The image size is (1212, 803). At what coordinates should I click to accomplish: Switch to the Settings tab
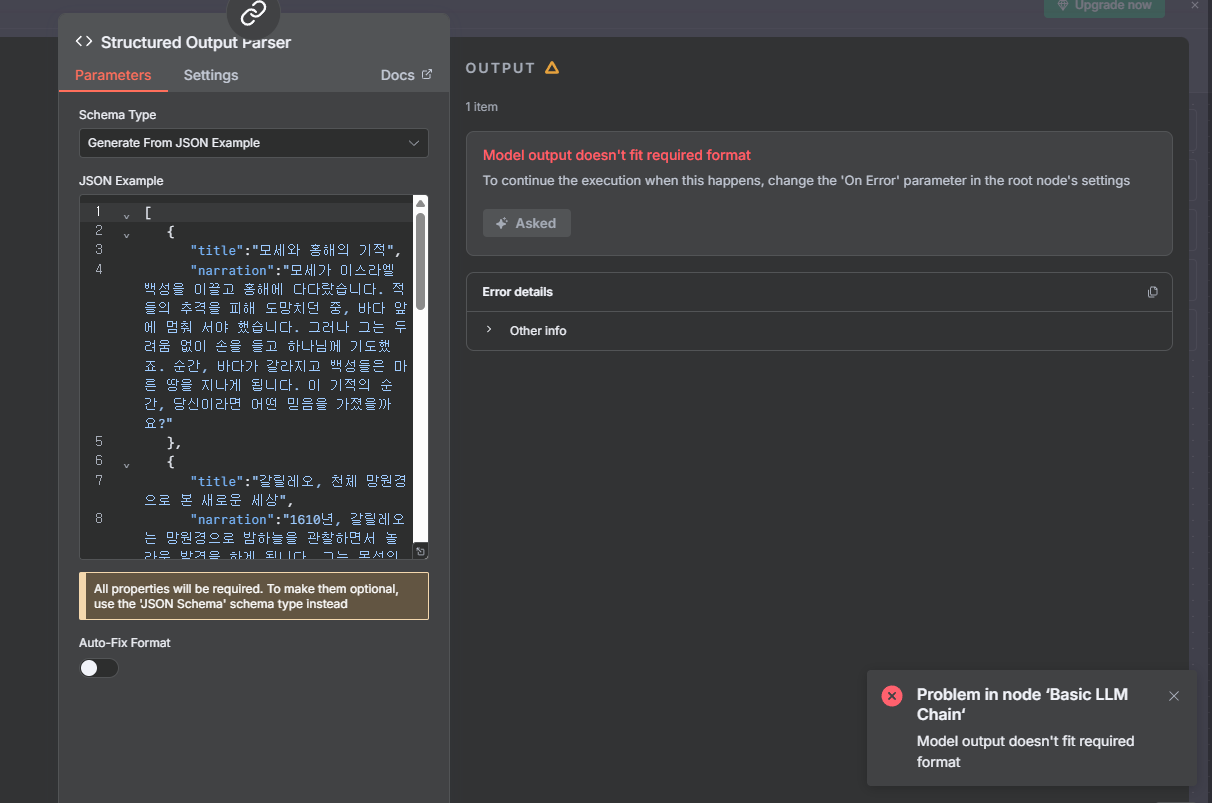pos(211,75)
